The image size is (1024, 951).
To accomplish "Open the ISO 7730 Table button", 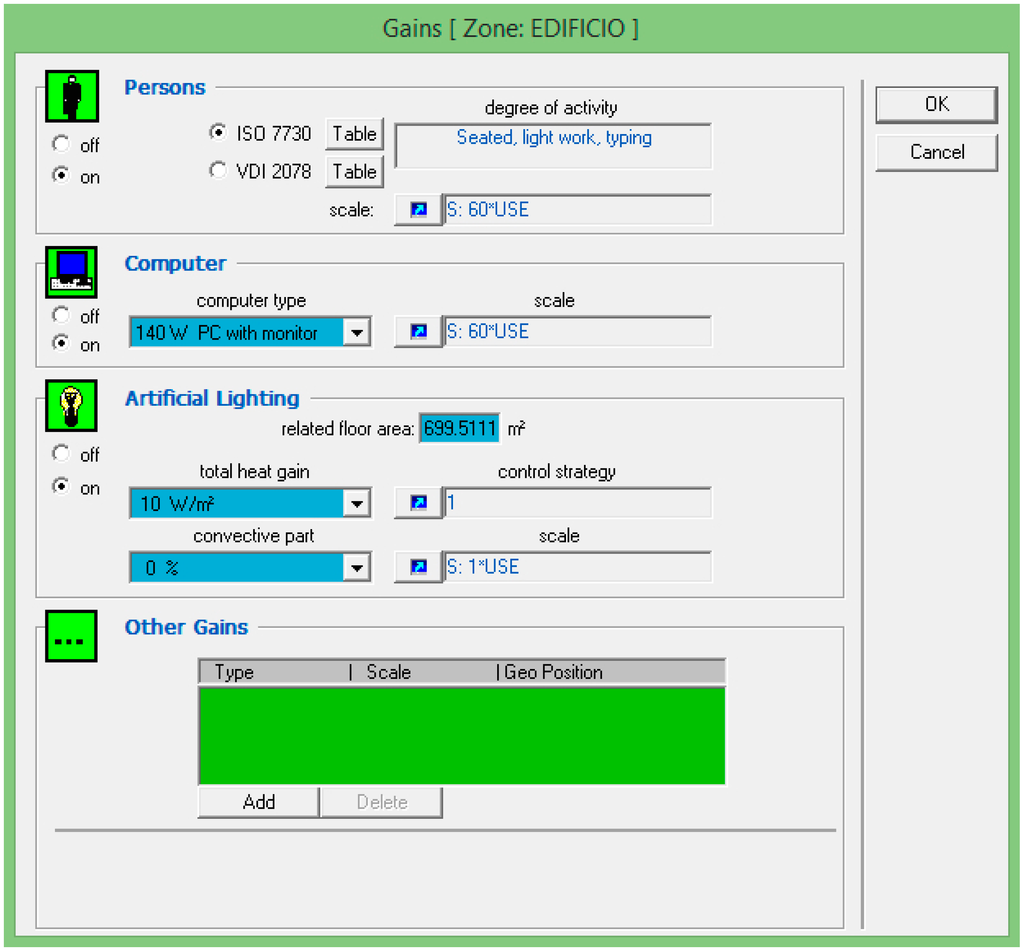I will 355,134.
